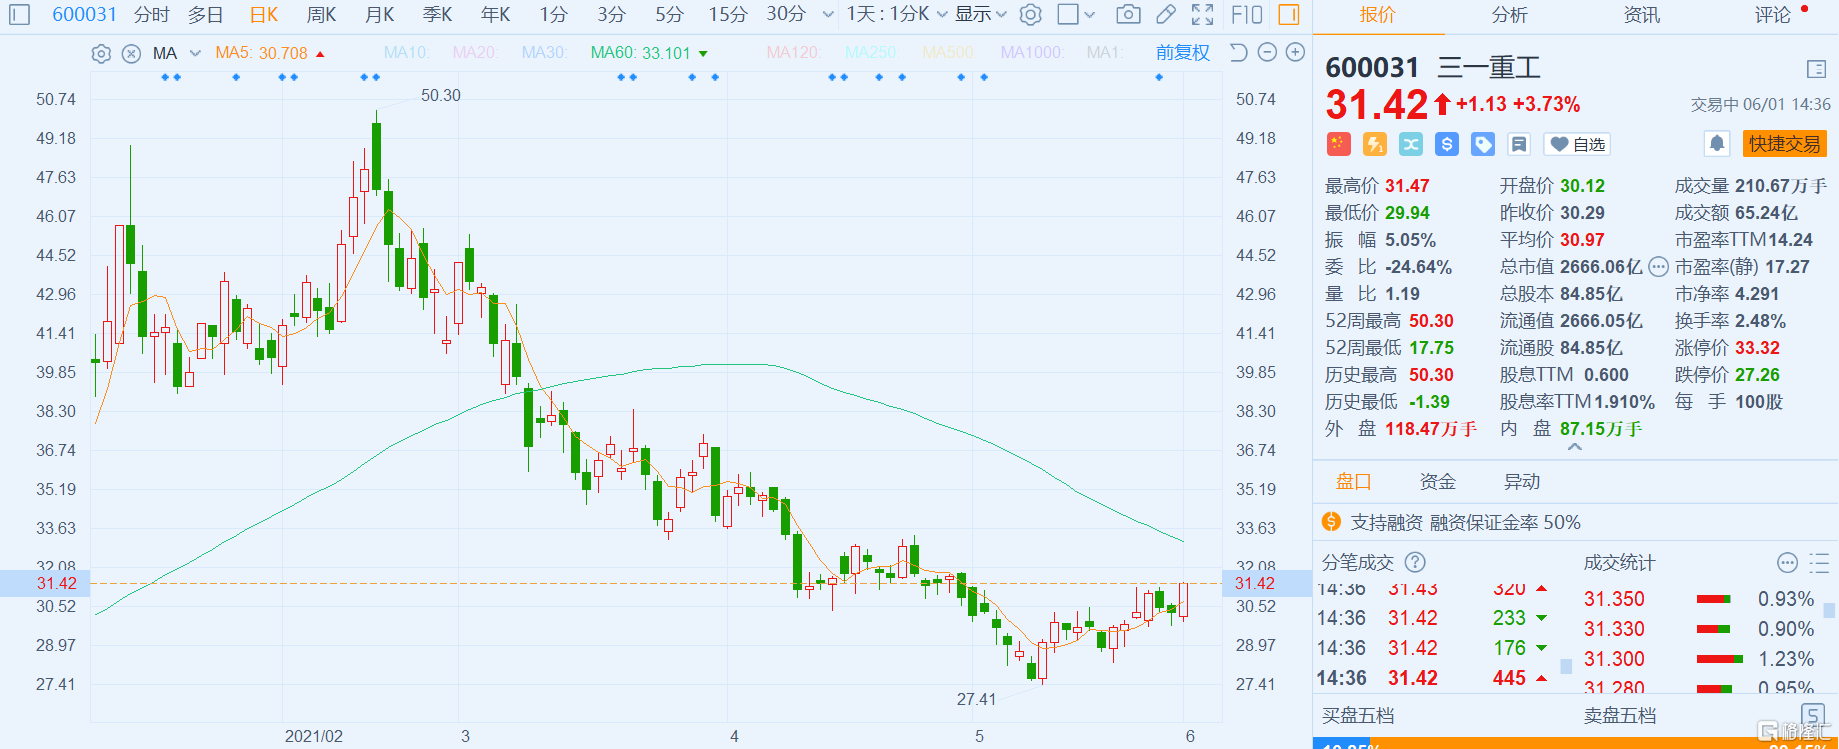Open the square layout dropdown arrow
Image resolution: width=1839 pixels, height=749 pixels.
pos(1090,15)
